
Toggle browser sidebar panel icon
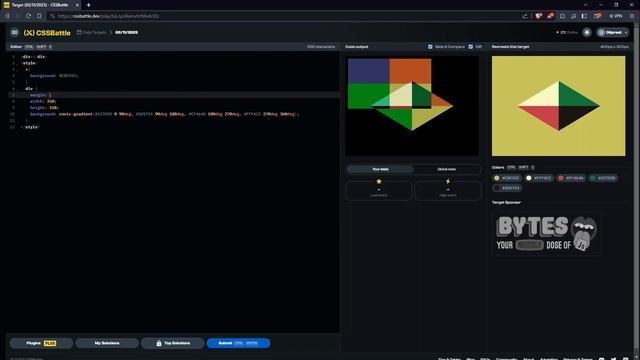(584, 16)
